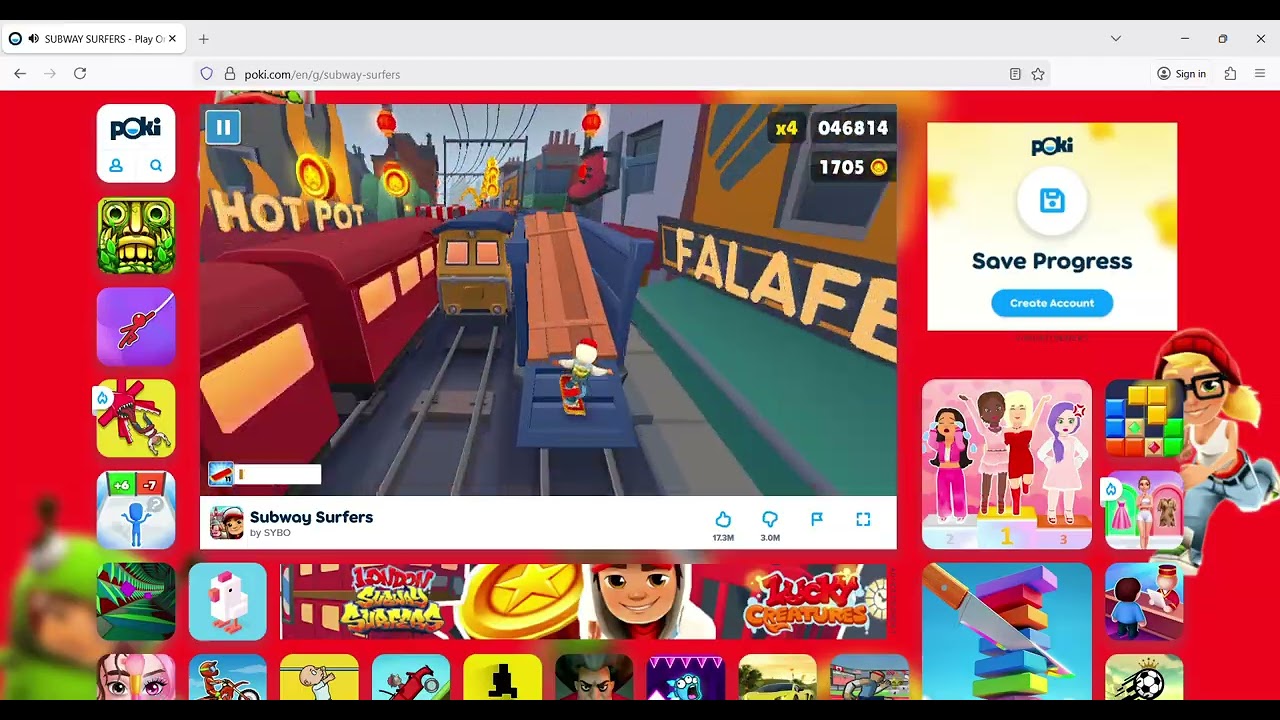The width and height of the screenshot is (1280, 720).
Task: Click the x4 multiplier badge
Action: (787, 128)
